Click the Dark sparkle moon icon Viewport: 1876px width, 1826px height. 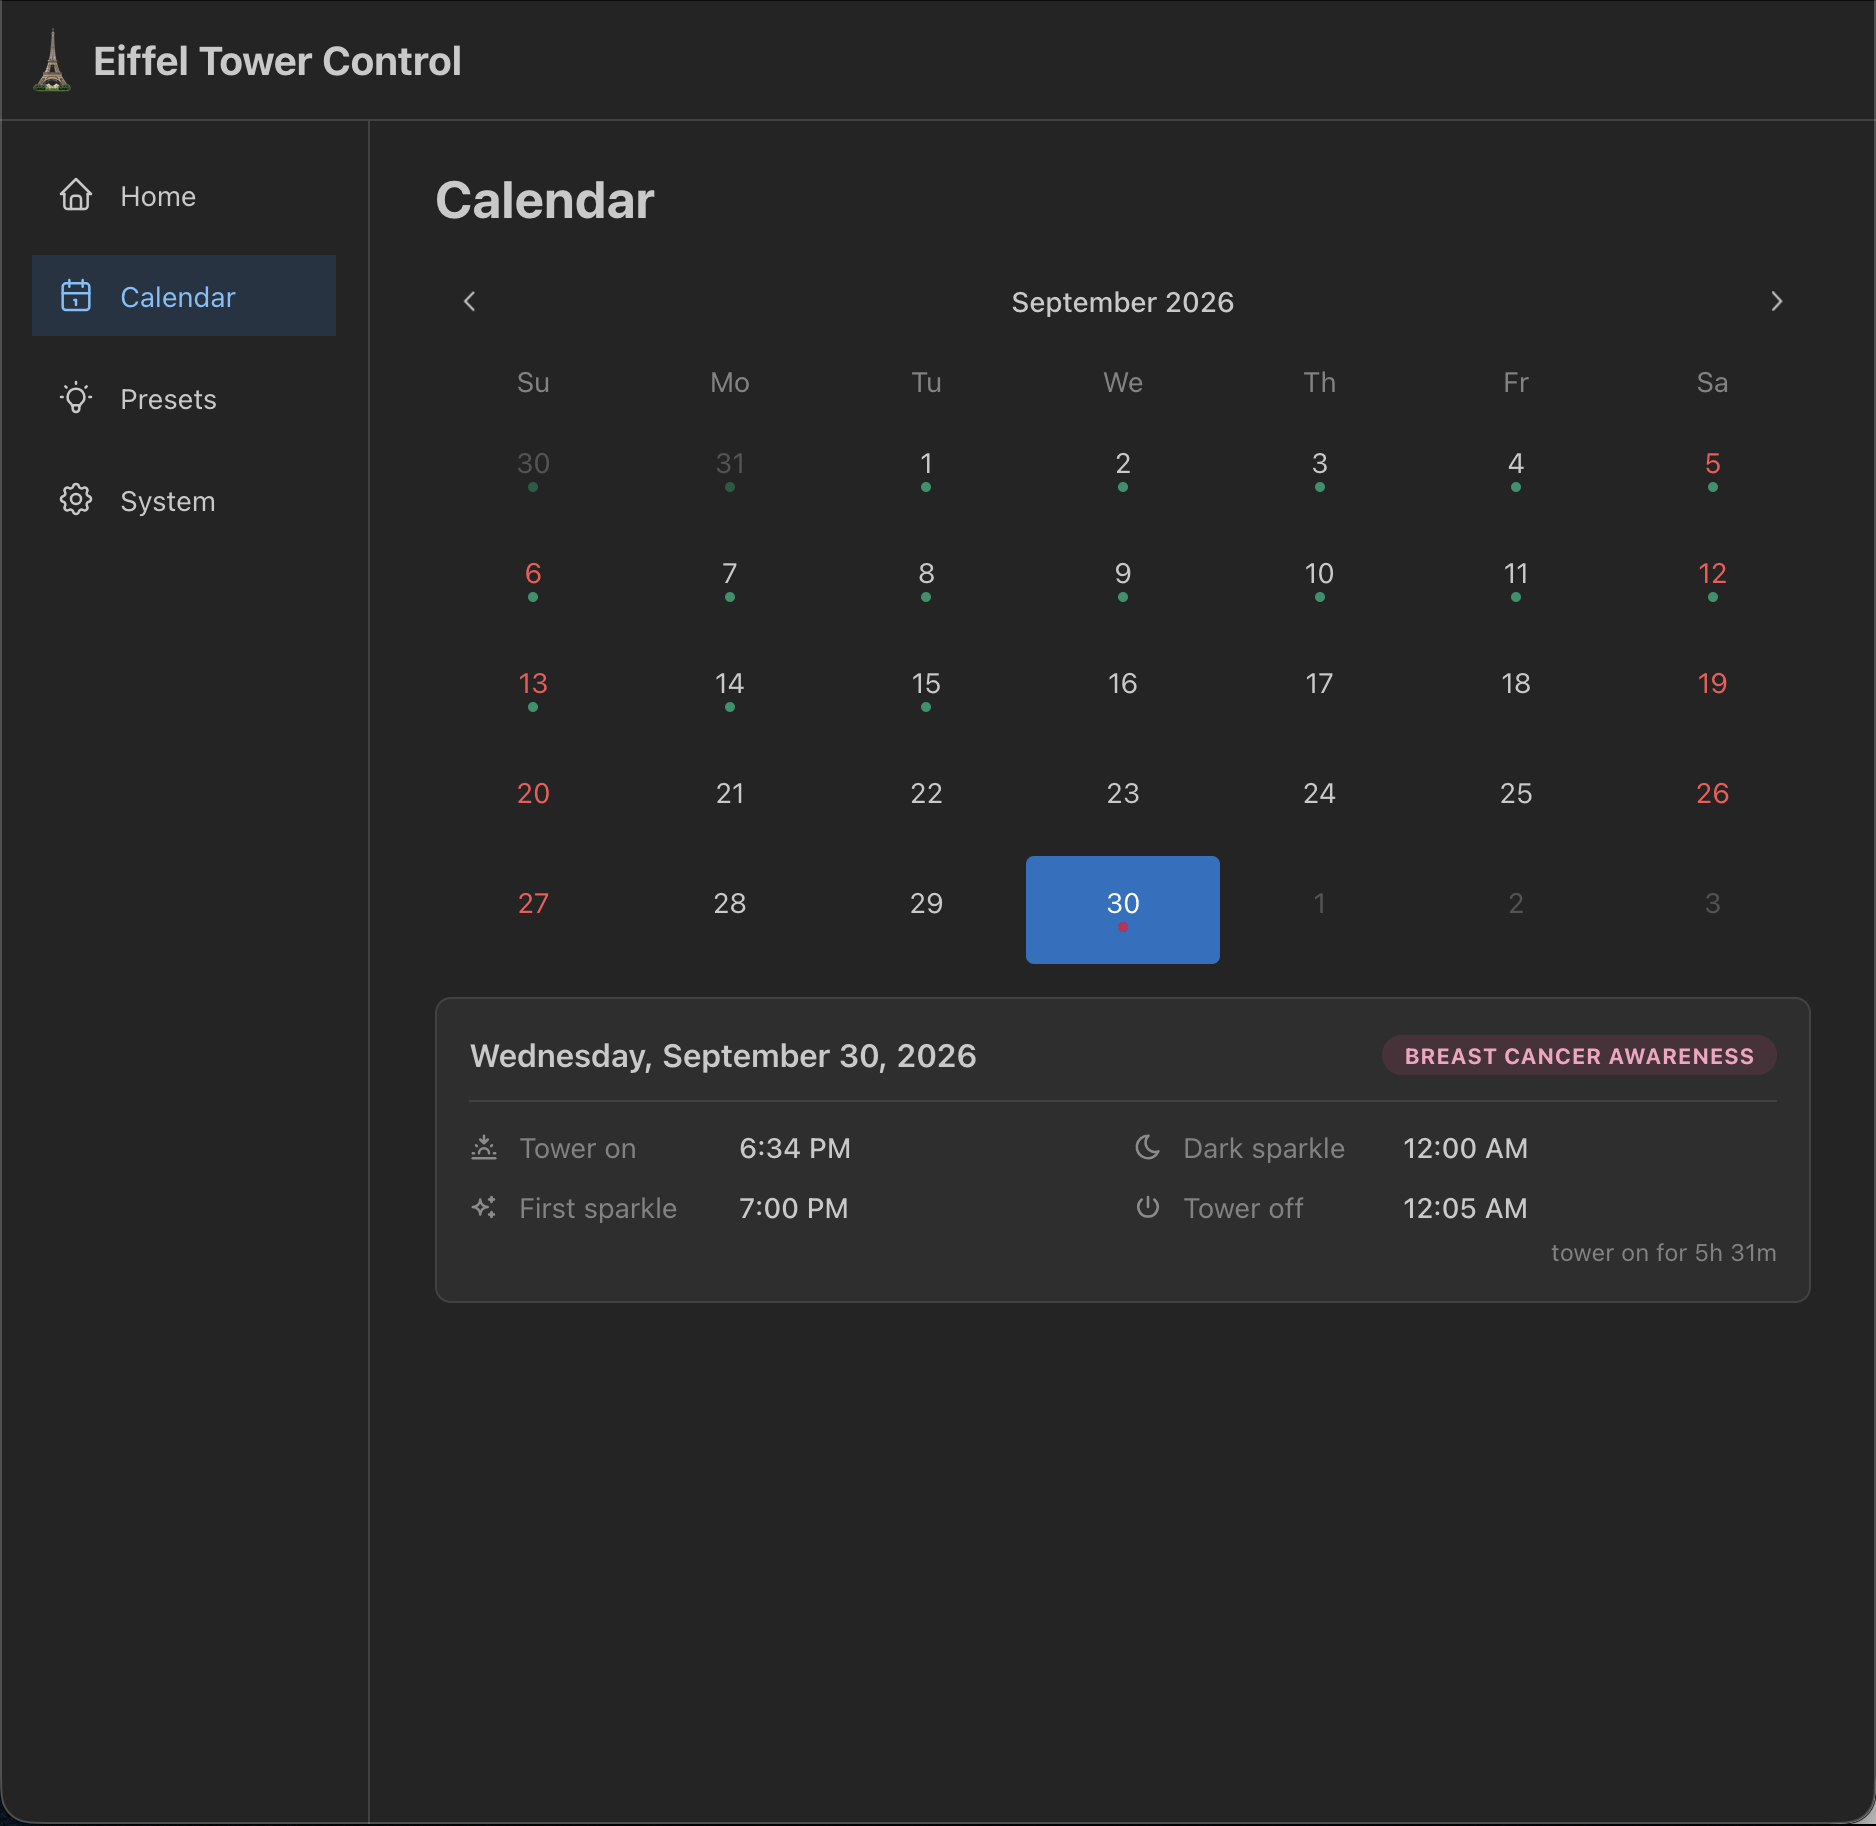tap(1148, 1148)
